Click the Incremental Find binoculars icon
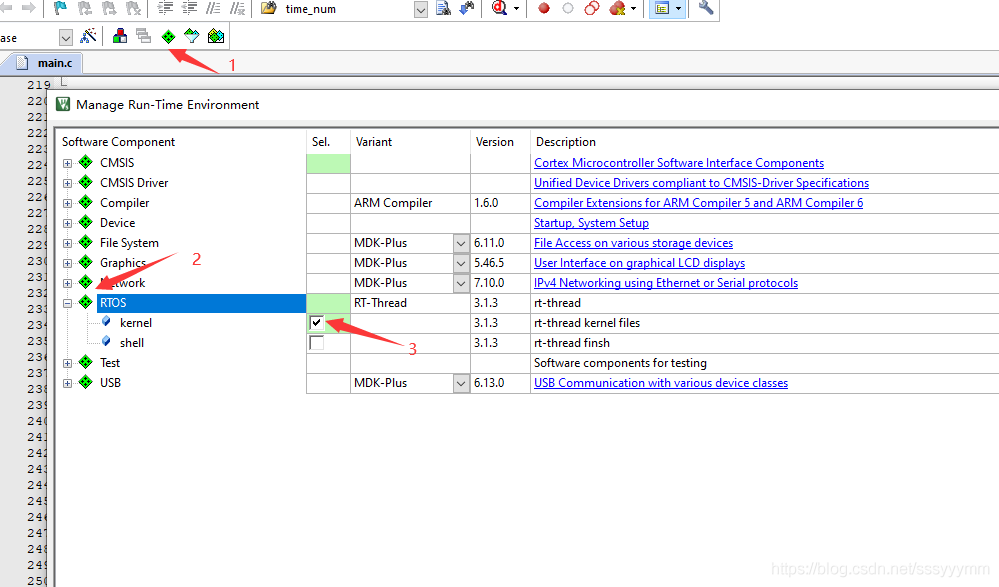999x587 pixels. 467,8
